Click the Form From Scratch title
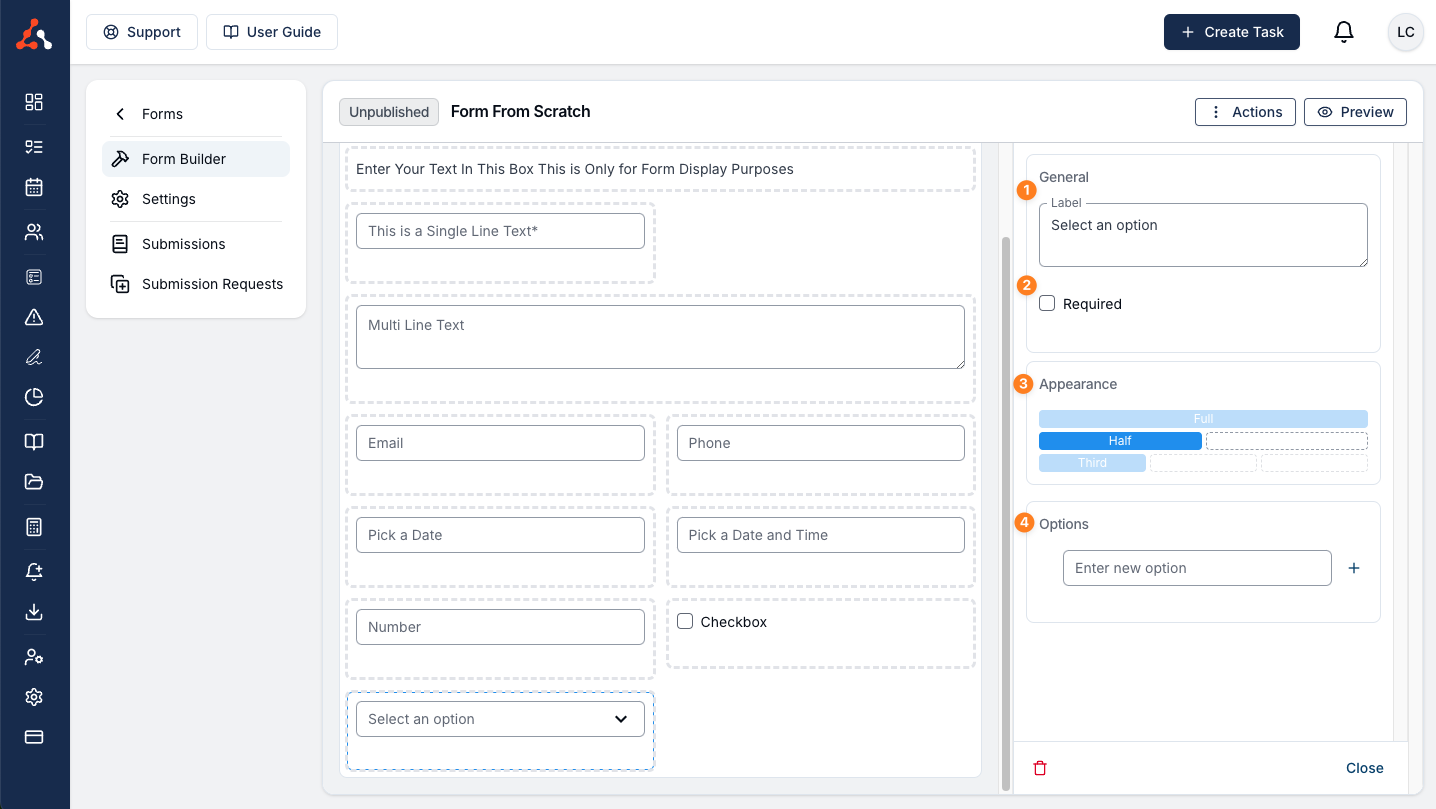 tap(520, 112)
